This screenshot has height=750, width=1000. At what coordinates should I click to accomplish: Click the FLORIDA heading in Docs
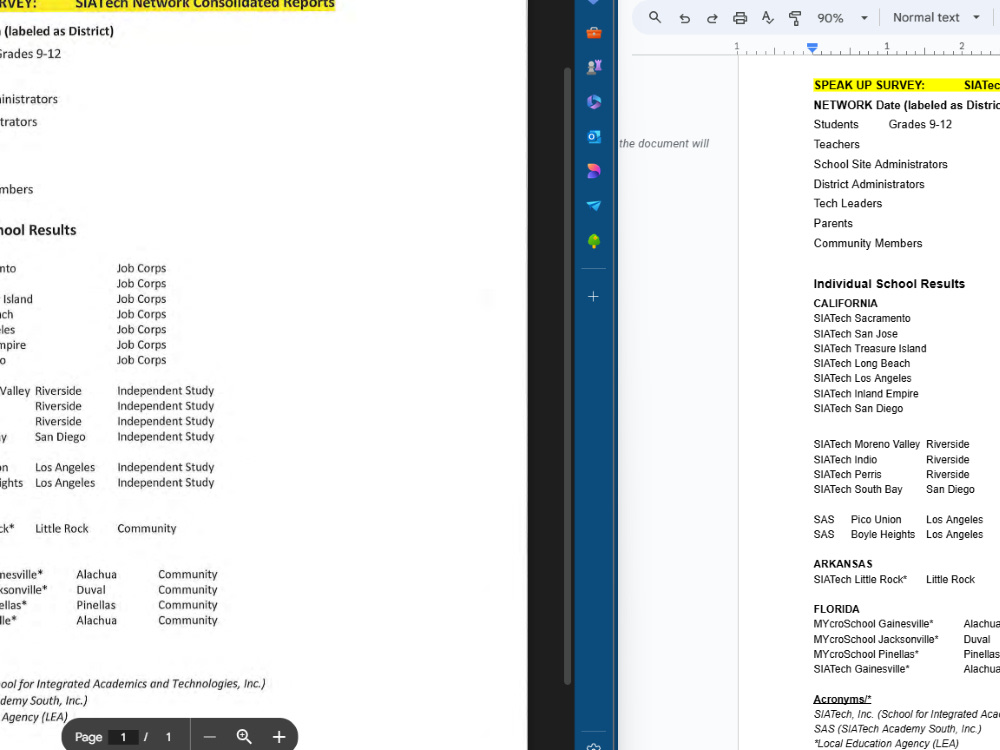tap(836, 609)
